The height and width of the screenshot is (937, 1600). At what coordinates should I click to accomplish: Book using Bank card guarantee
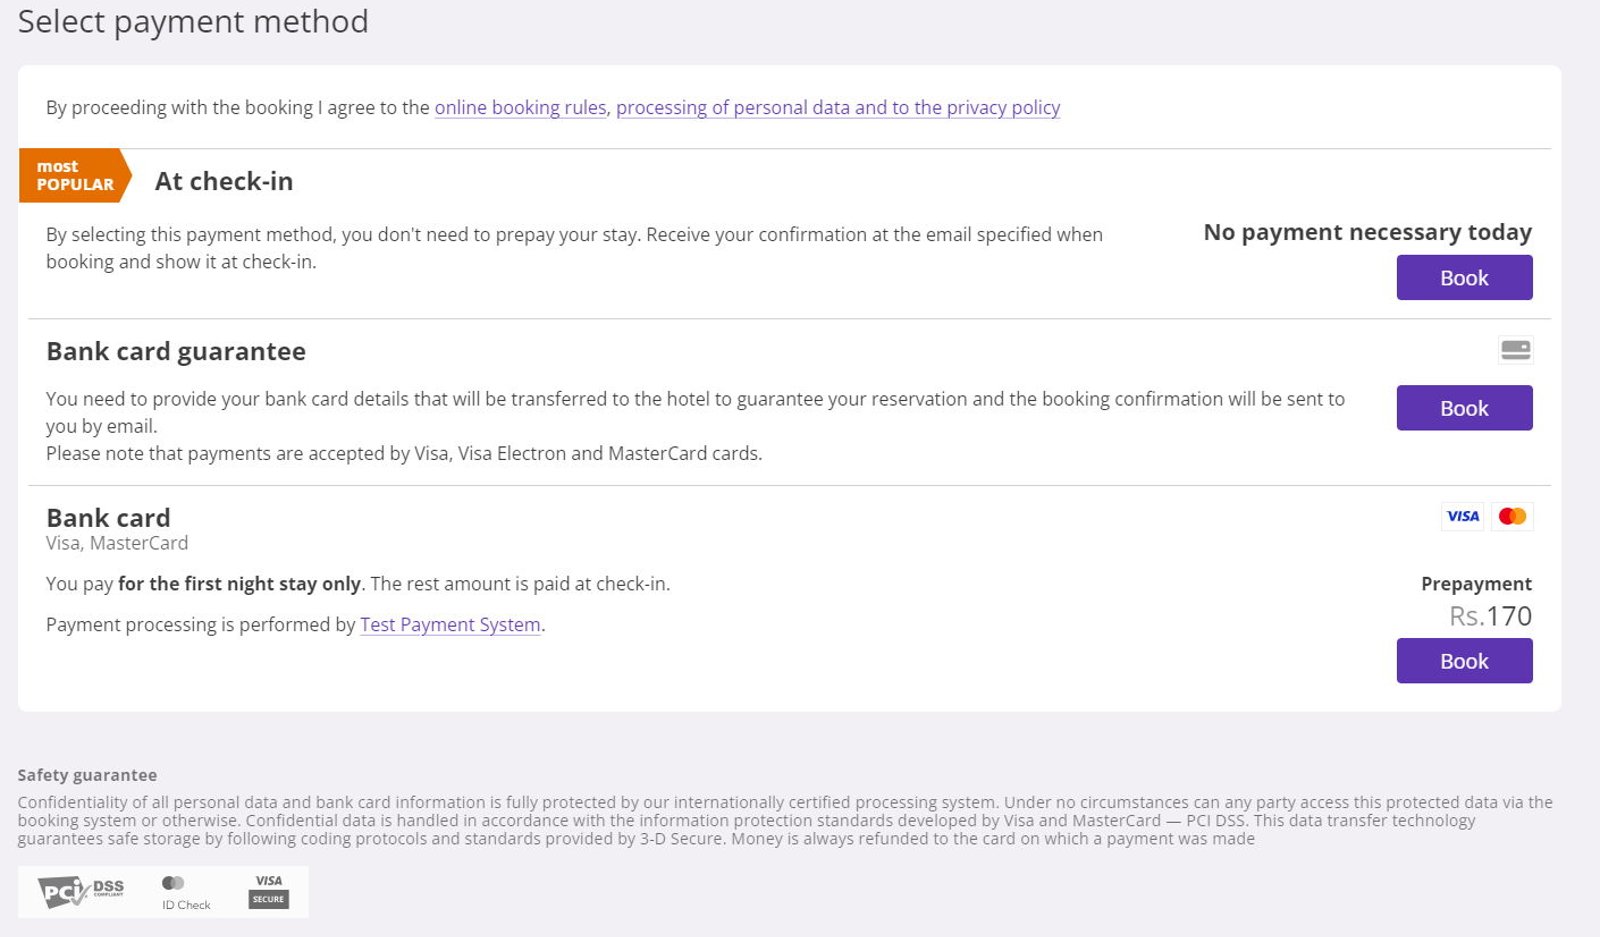click(x=1464, y=408)
